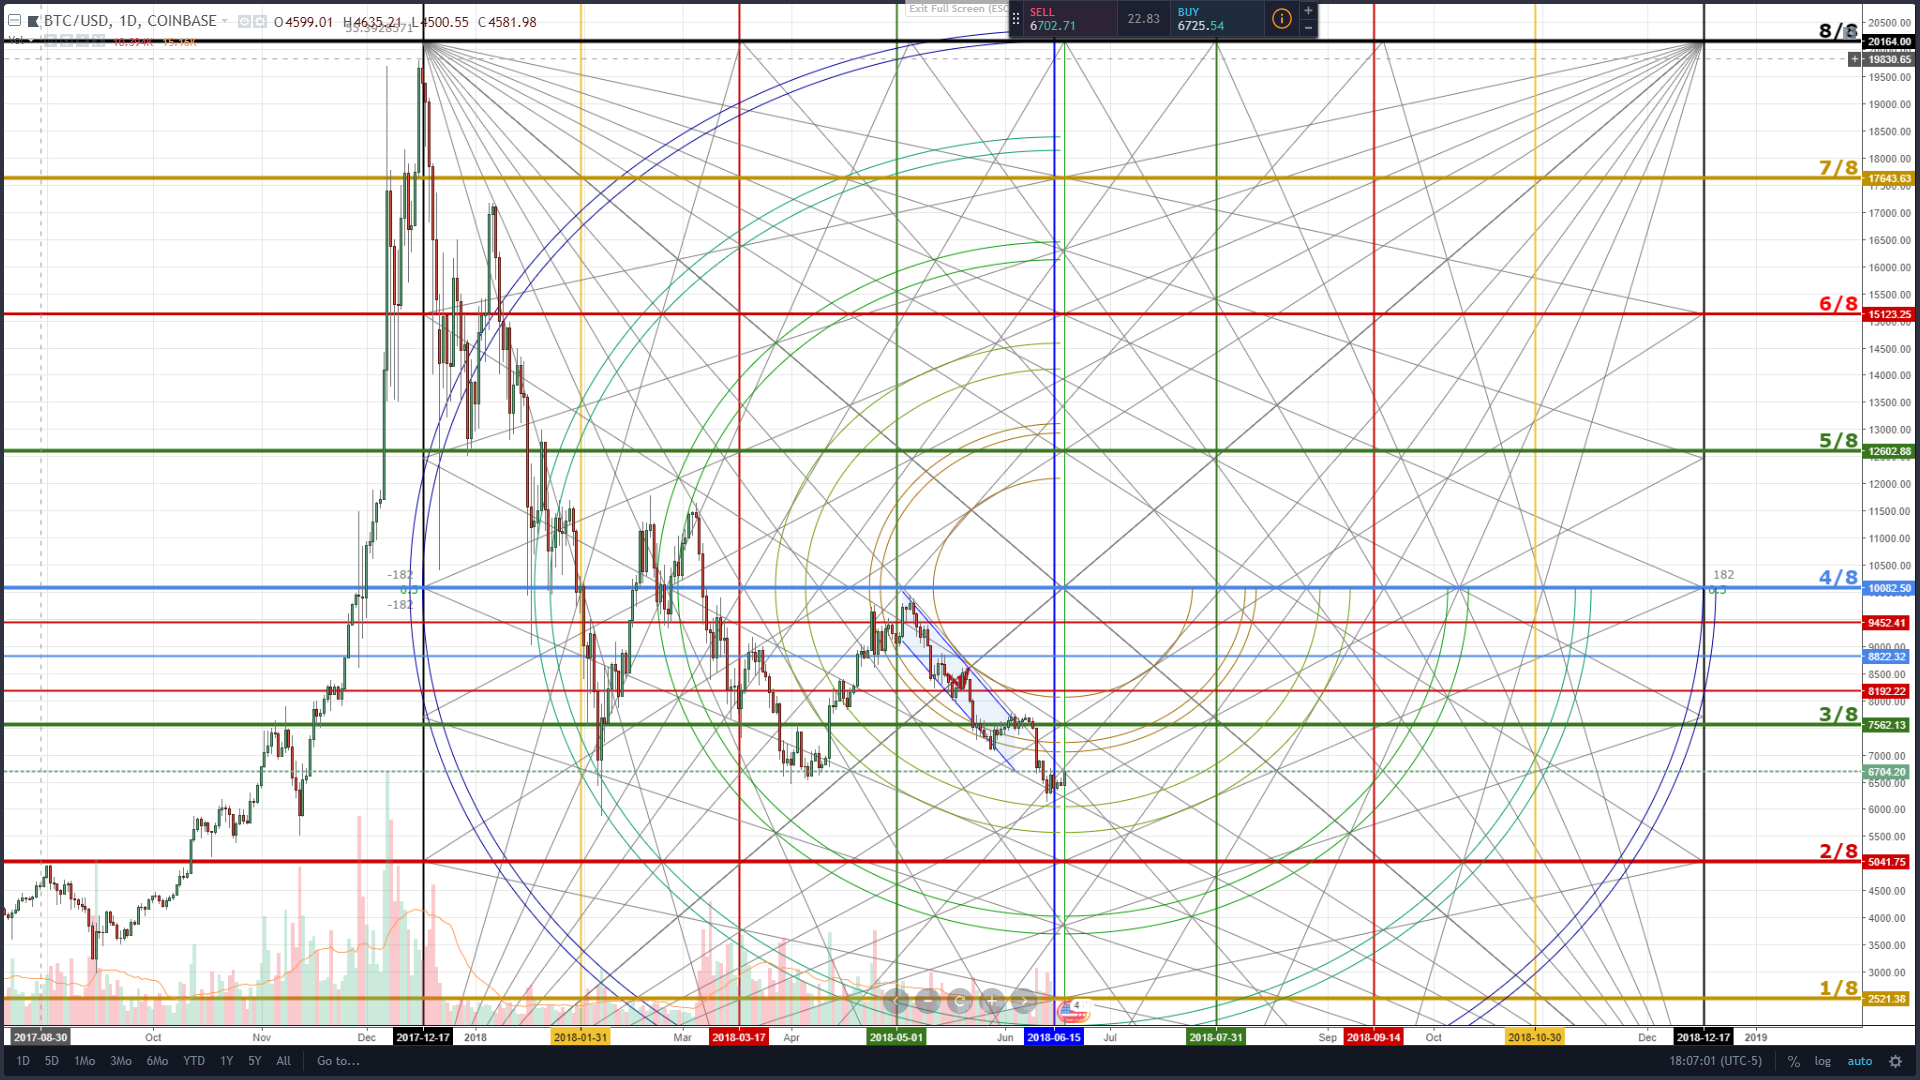The height and width of the screenshot is (1080, 1920).
Task: Increase order quantity with plus button
Action: pos(1308,11)
